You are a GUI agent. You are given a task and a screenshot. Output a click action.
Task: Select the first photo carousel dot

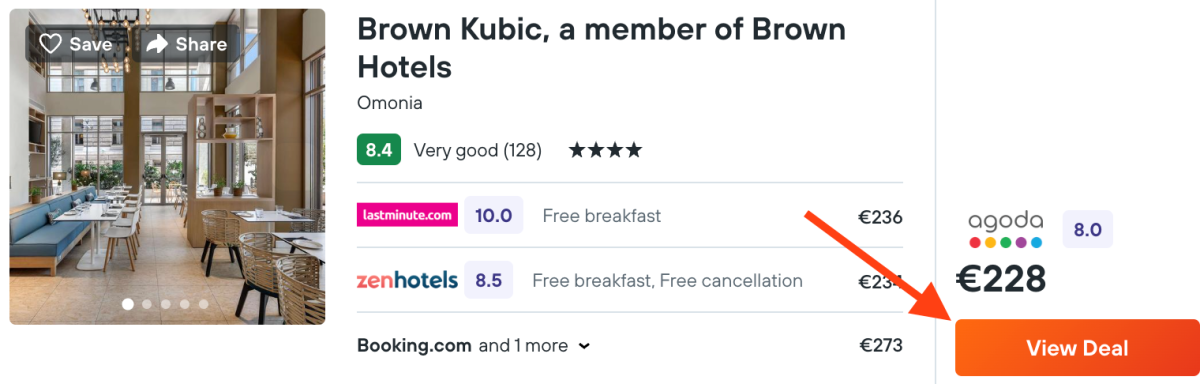click(x=127, y=304)
